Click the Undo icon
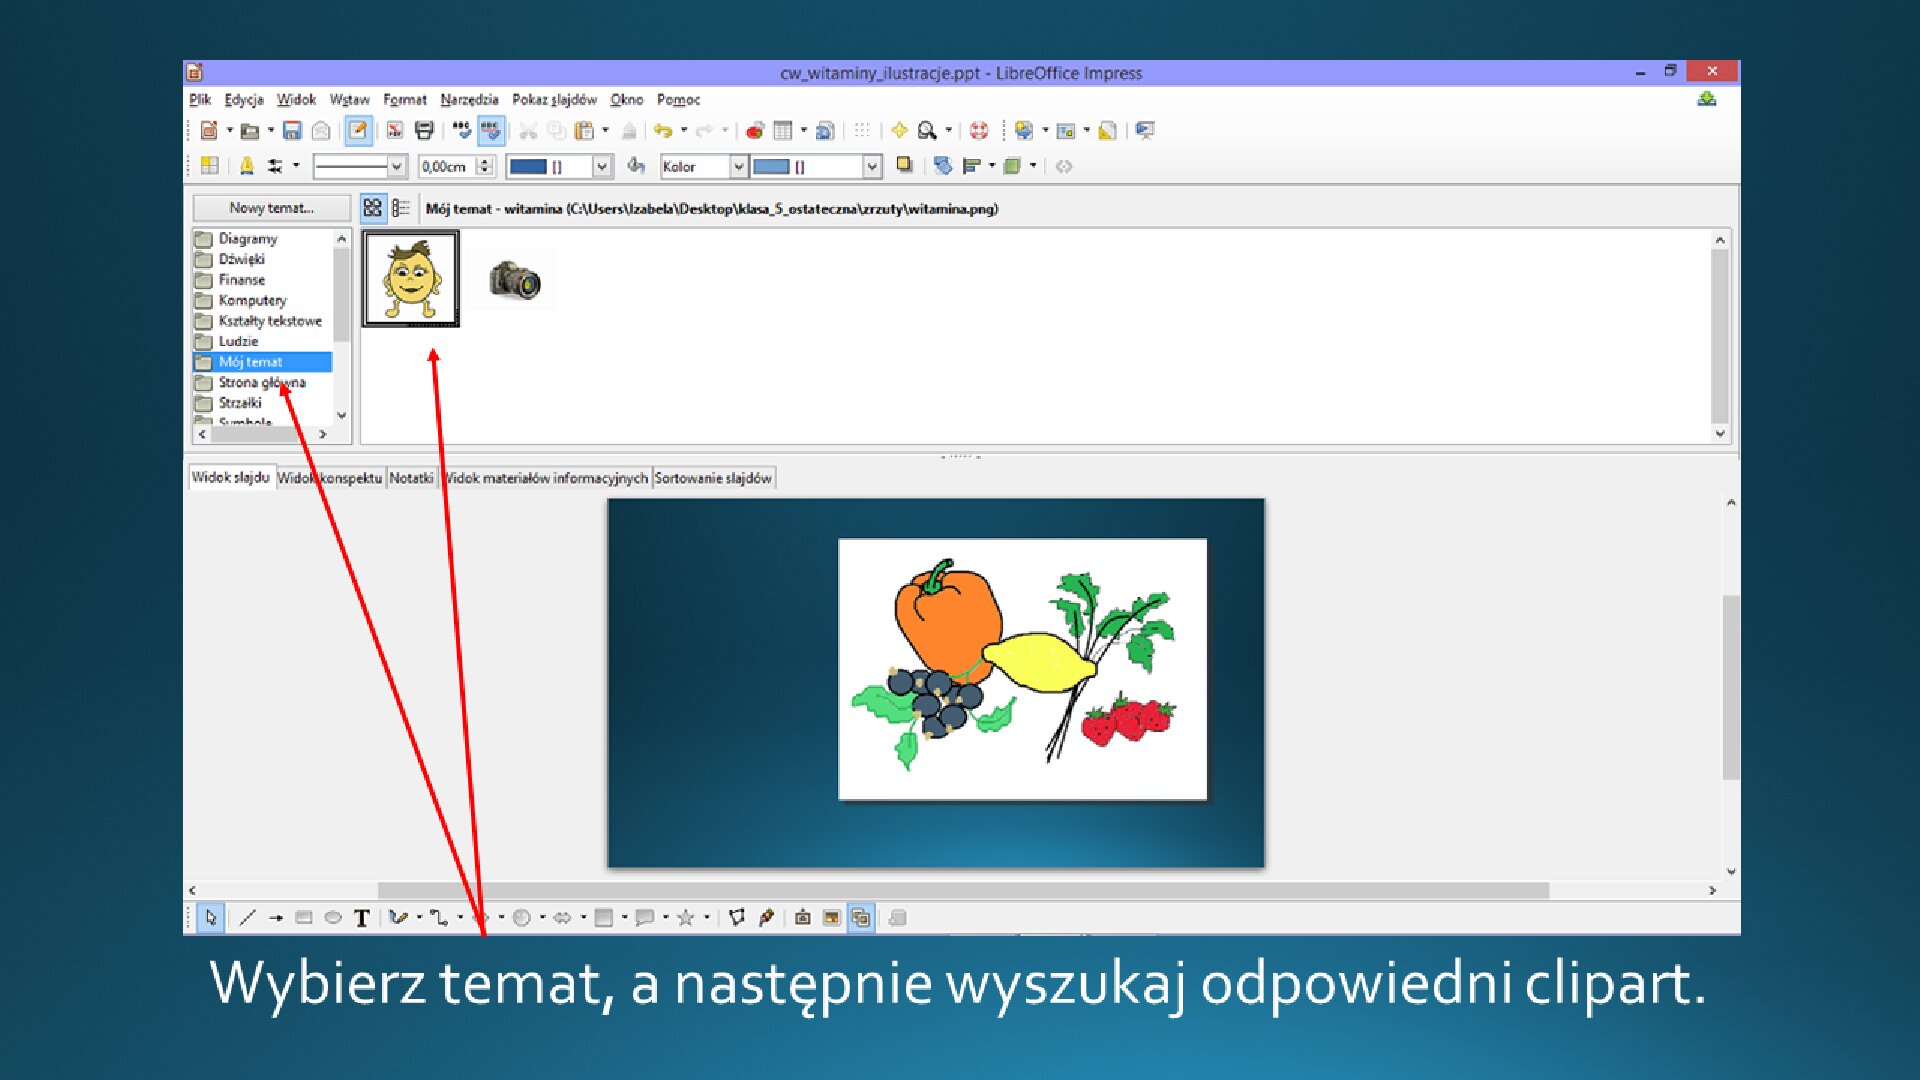Image resolution: width=1920 pixels, height=1080 pixels. [x=662, y=131]
